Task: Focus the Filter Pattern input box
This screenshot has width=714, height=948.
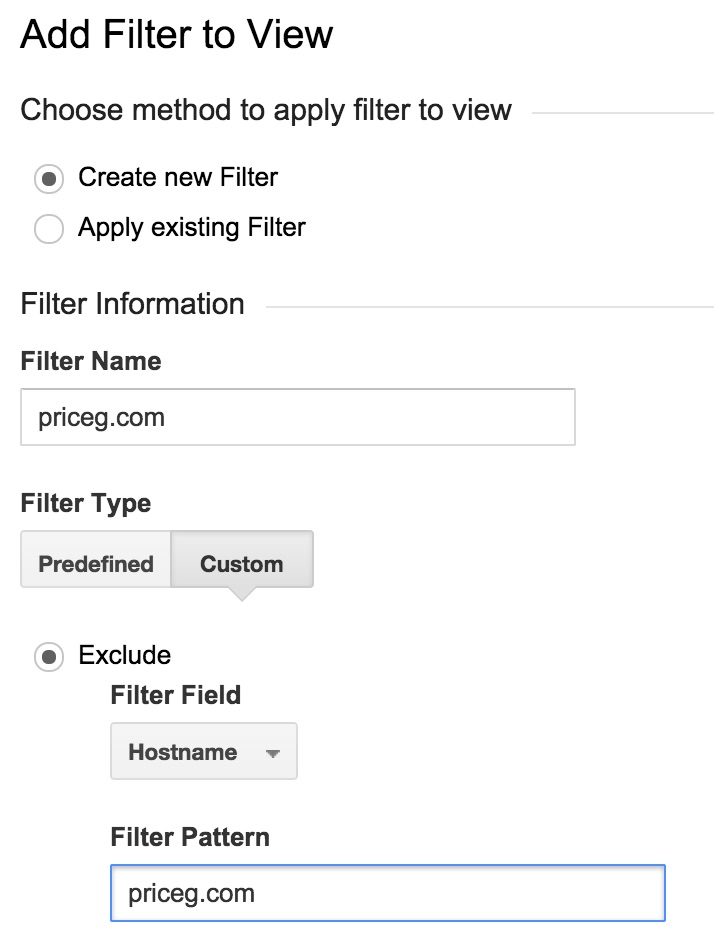Action: pyautogui.click(x=388, y=893)
